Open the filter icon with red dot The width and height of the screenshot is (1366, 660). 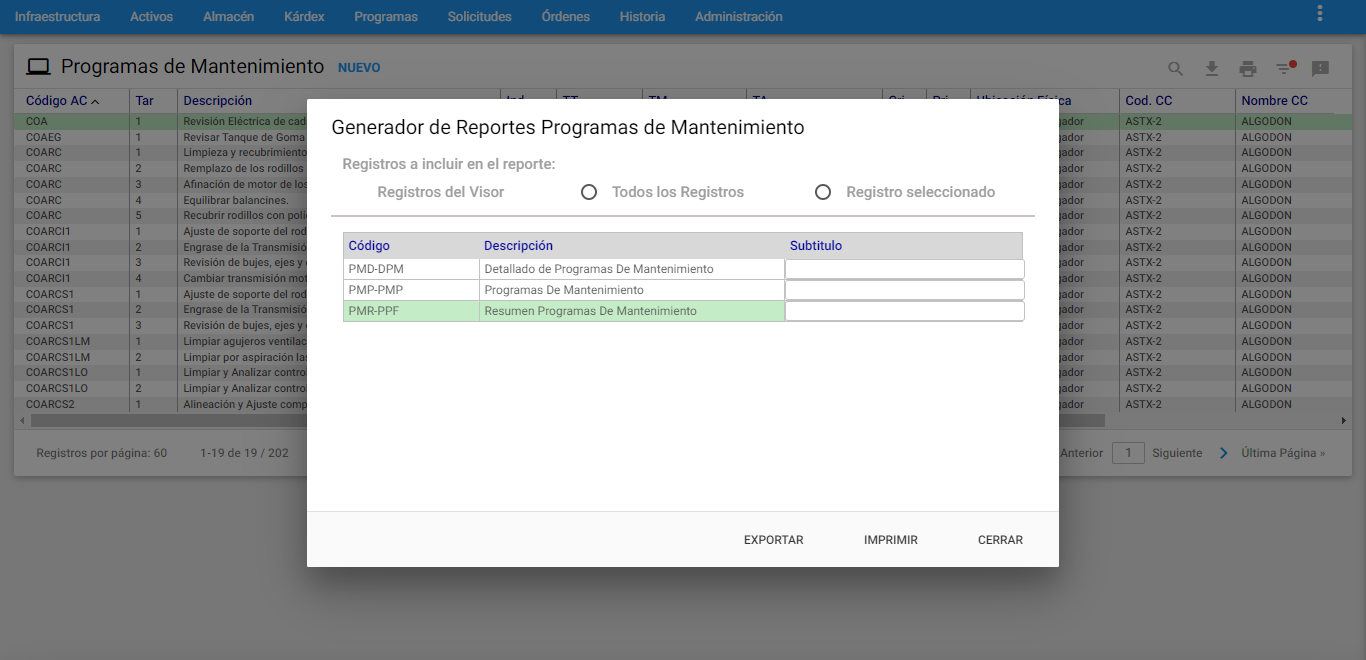coord(1285,68)
